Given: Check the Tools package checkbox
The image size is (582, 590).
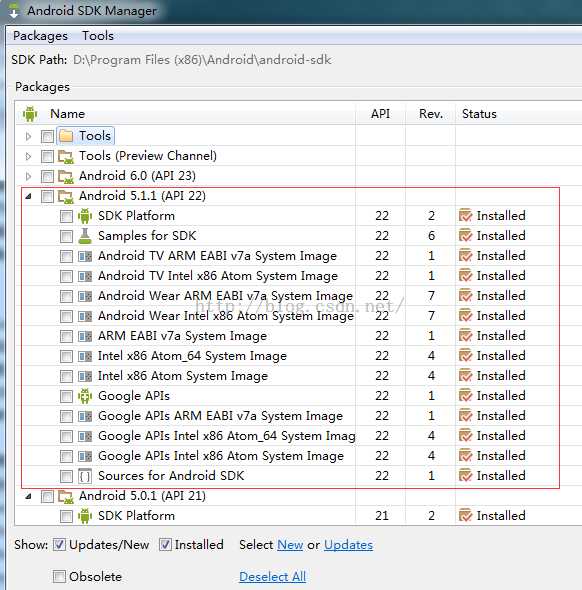Looking at the screenshot, I should point(47,136).
